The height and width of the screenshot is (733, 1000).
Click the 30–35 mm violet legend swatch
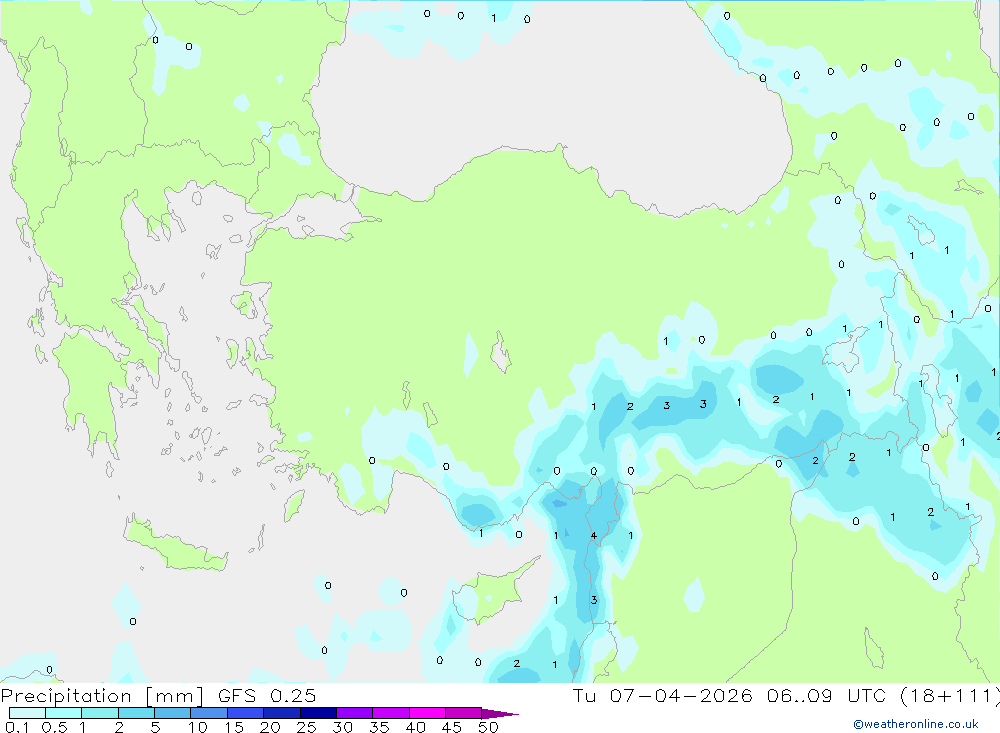pyautogui.click(x=355, y=713)
